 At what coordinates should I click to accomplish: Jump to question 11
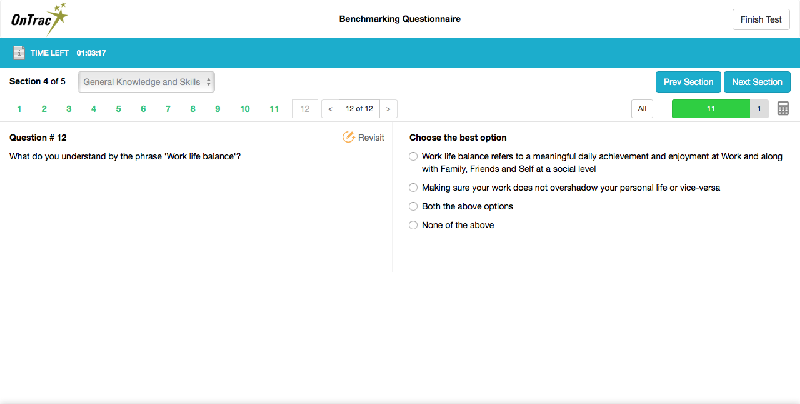tap(274, 108)
